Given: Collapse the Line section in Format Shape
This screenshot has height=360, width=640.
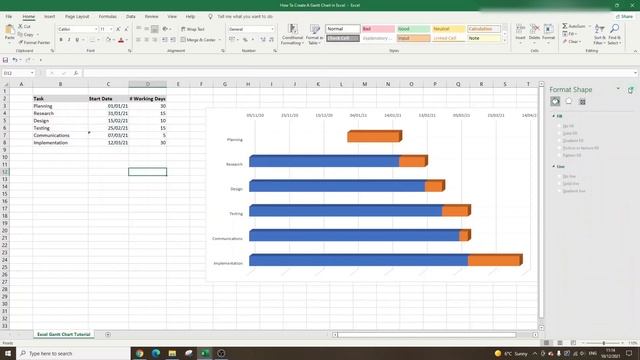Looking at the screenshot, I should click(554, 167).
